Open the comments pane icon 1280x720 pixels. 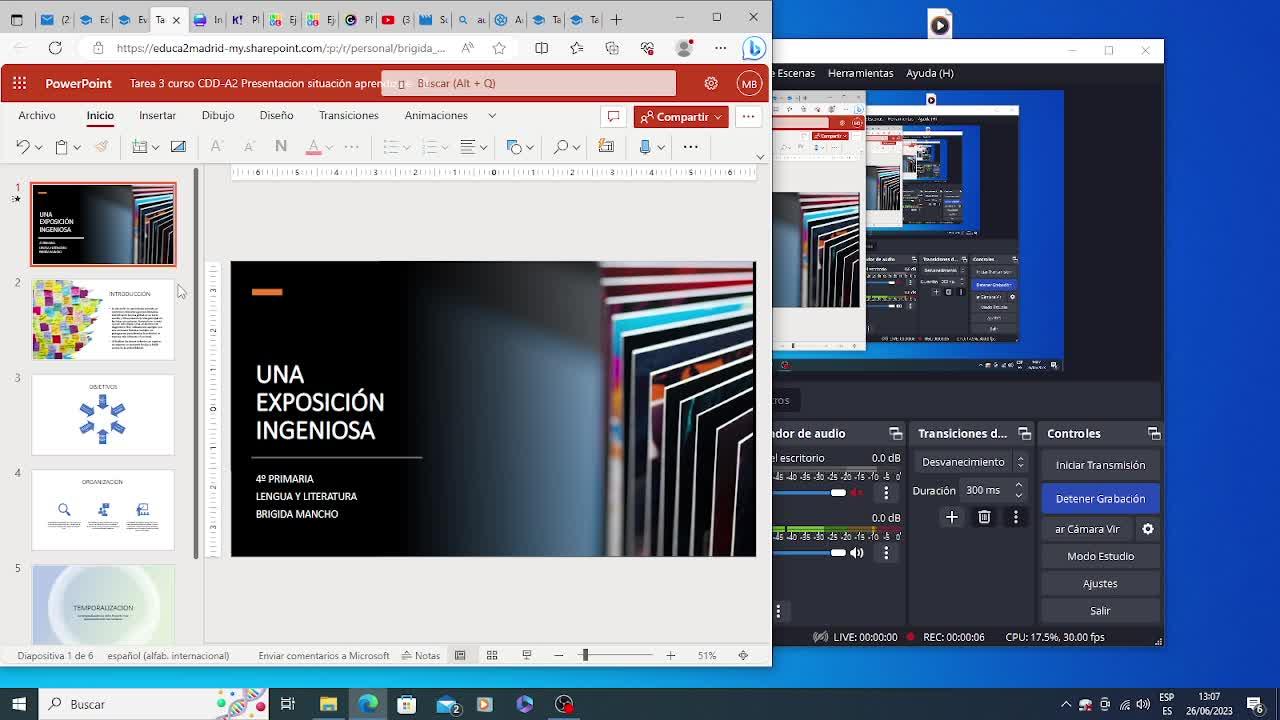point(613,117)
